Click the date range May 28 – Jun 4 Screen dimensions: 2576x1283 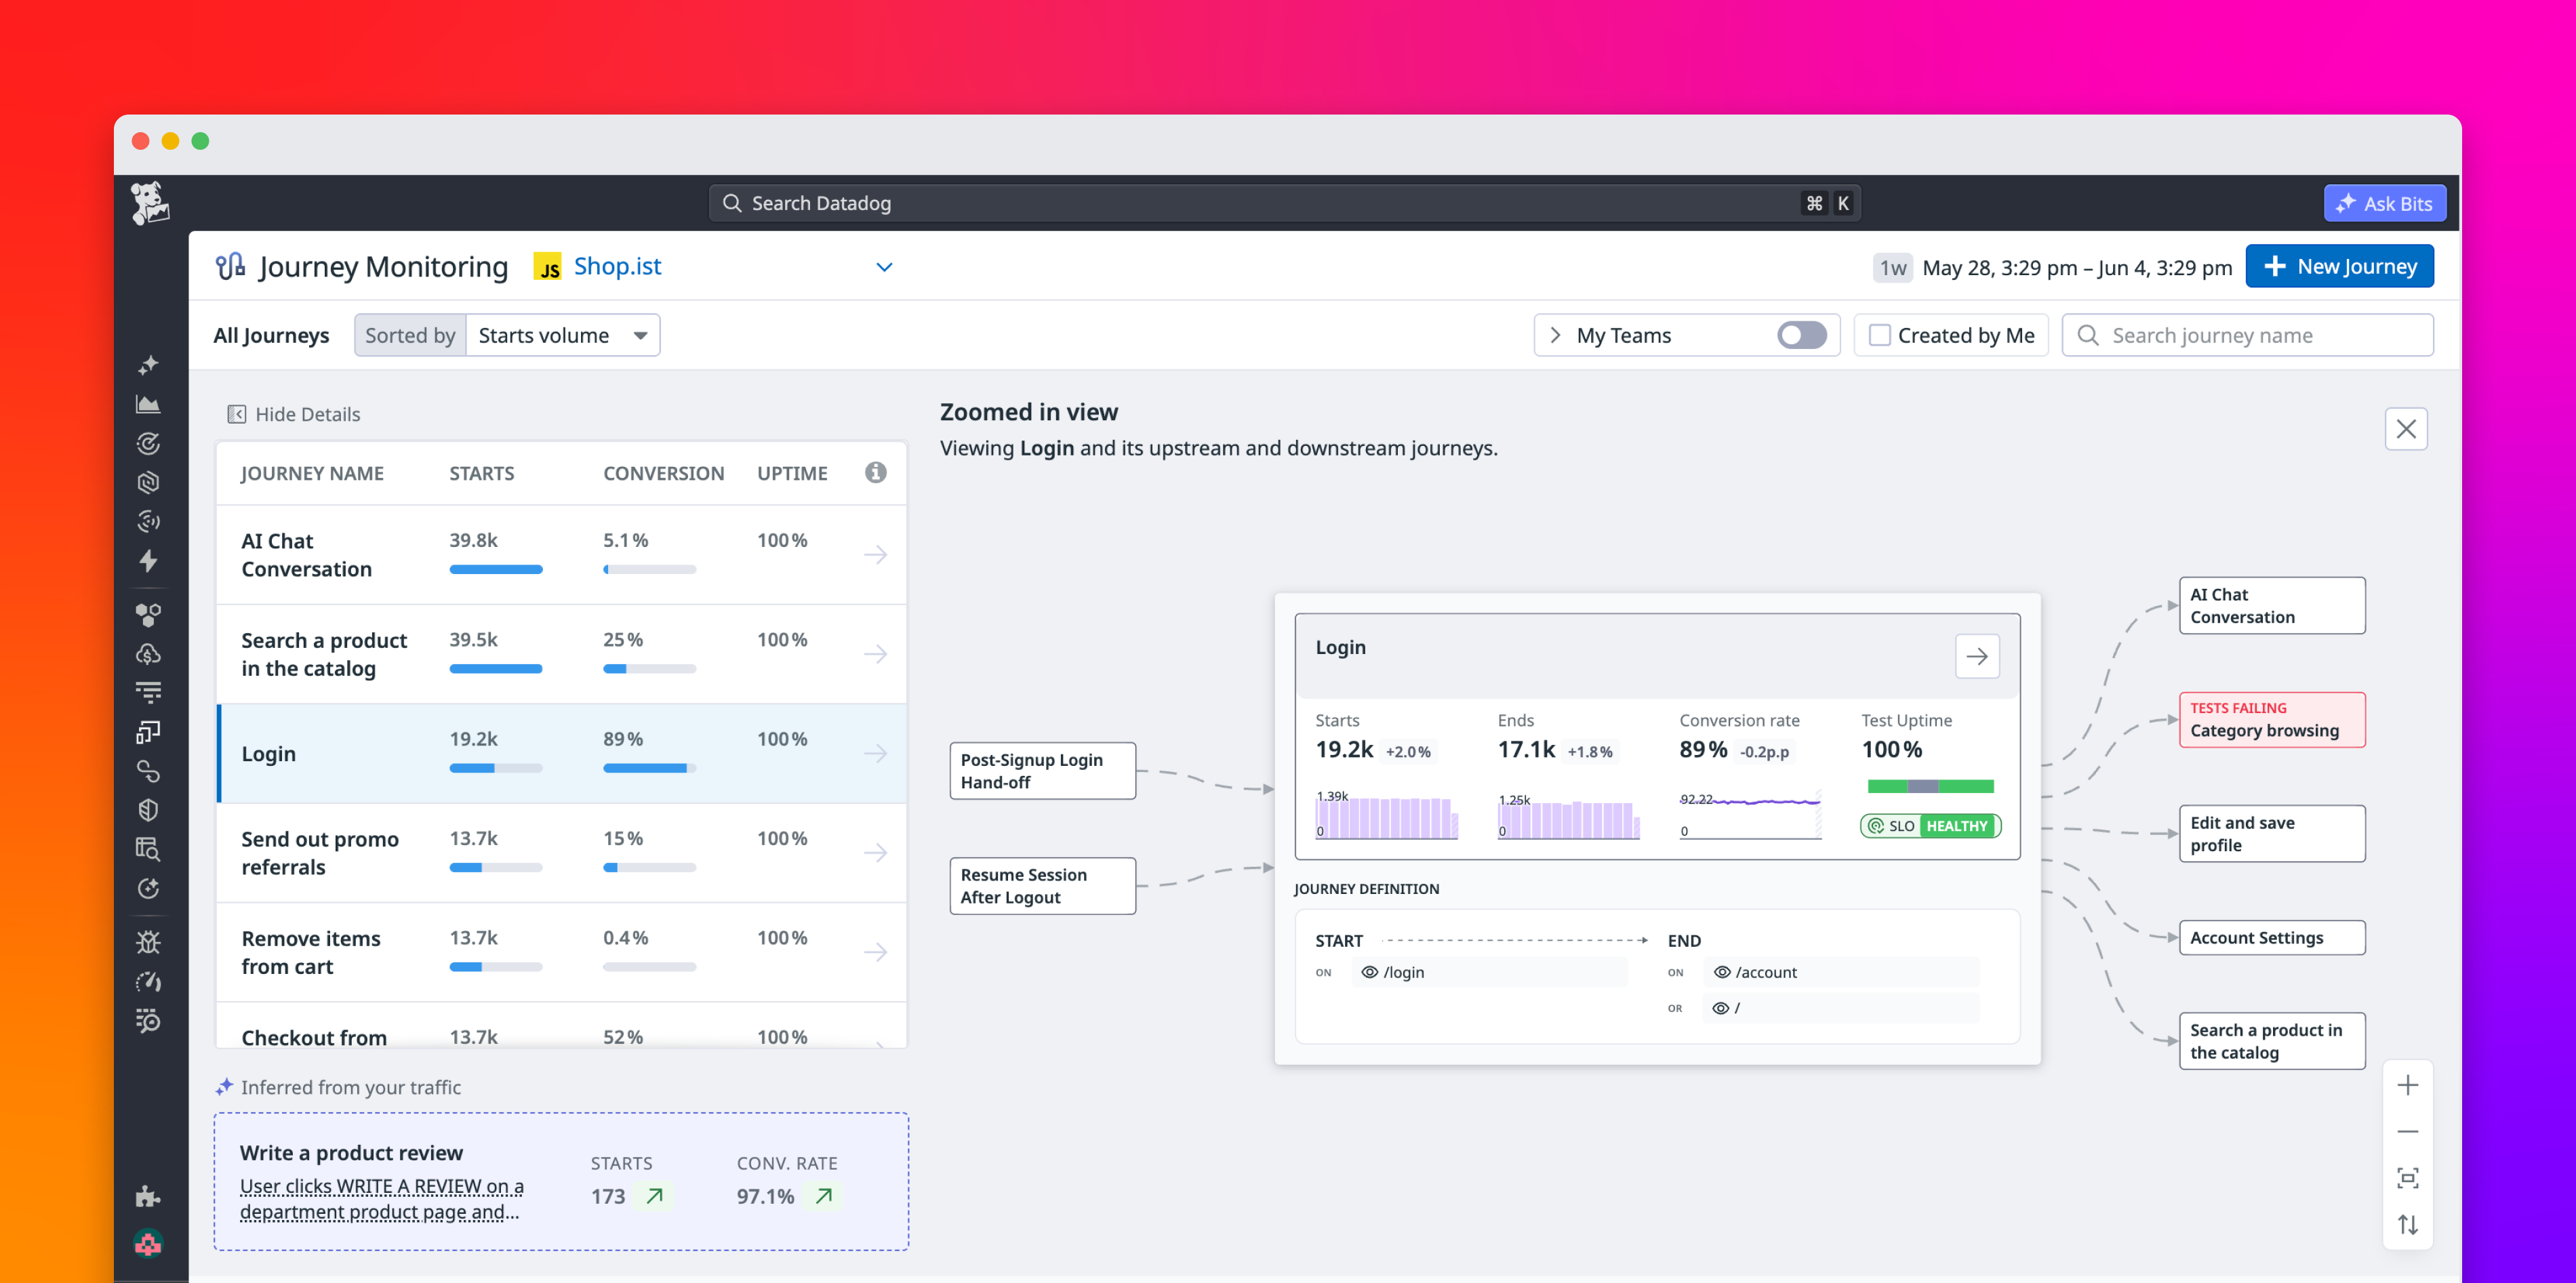2076,268
